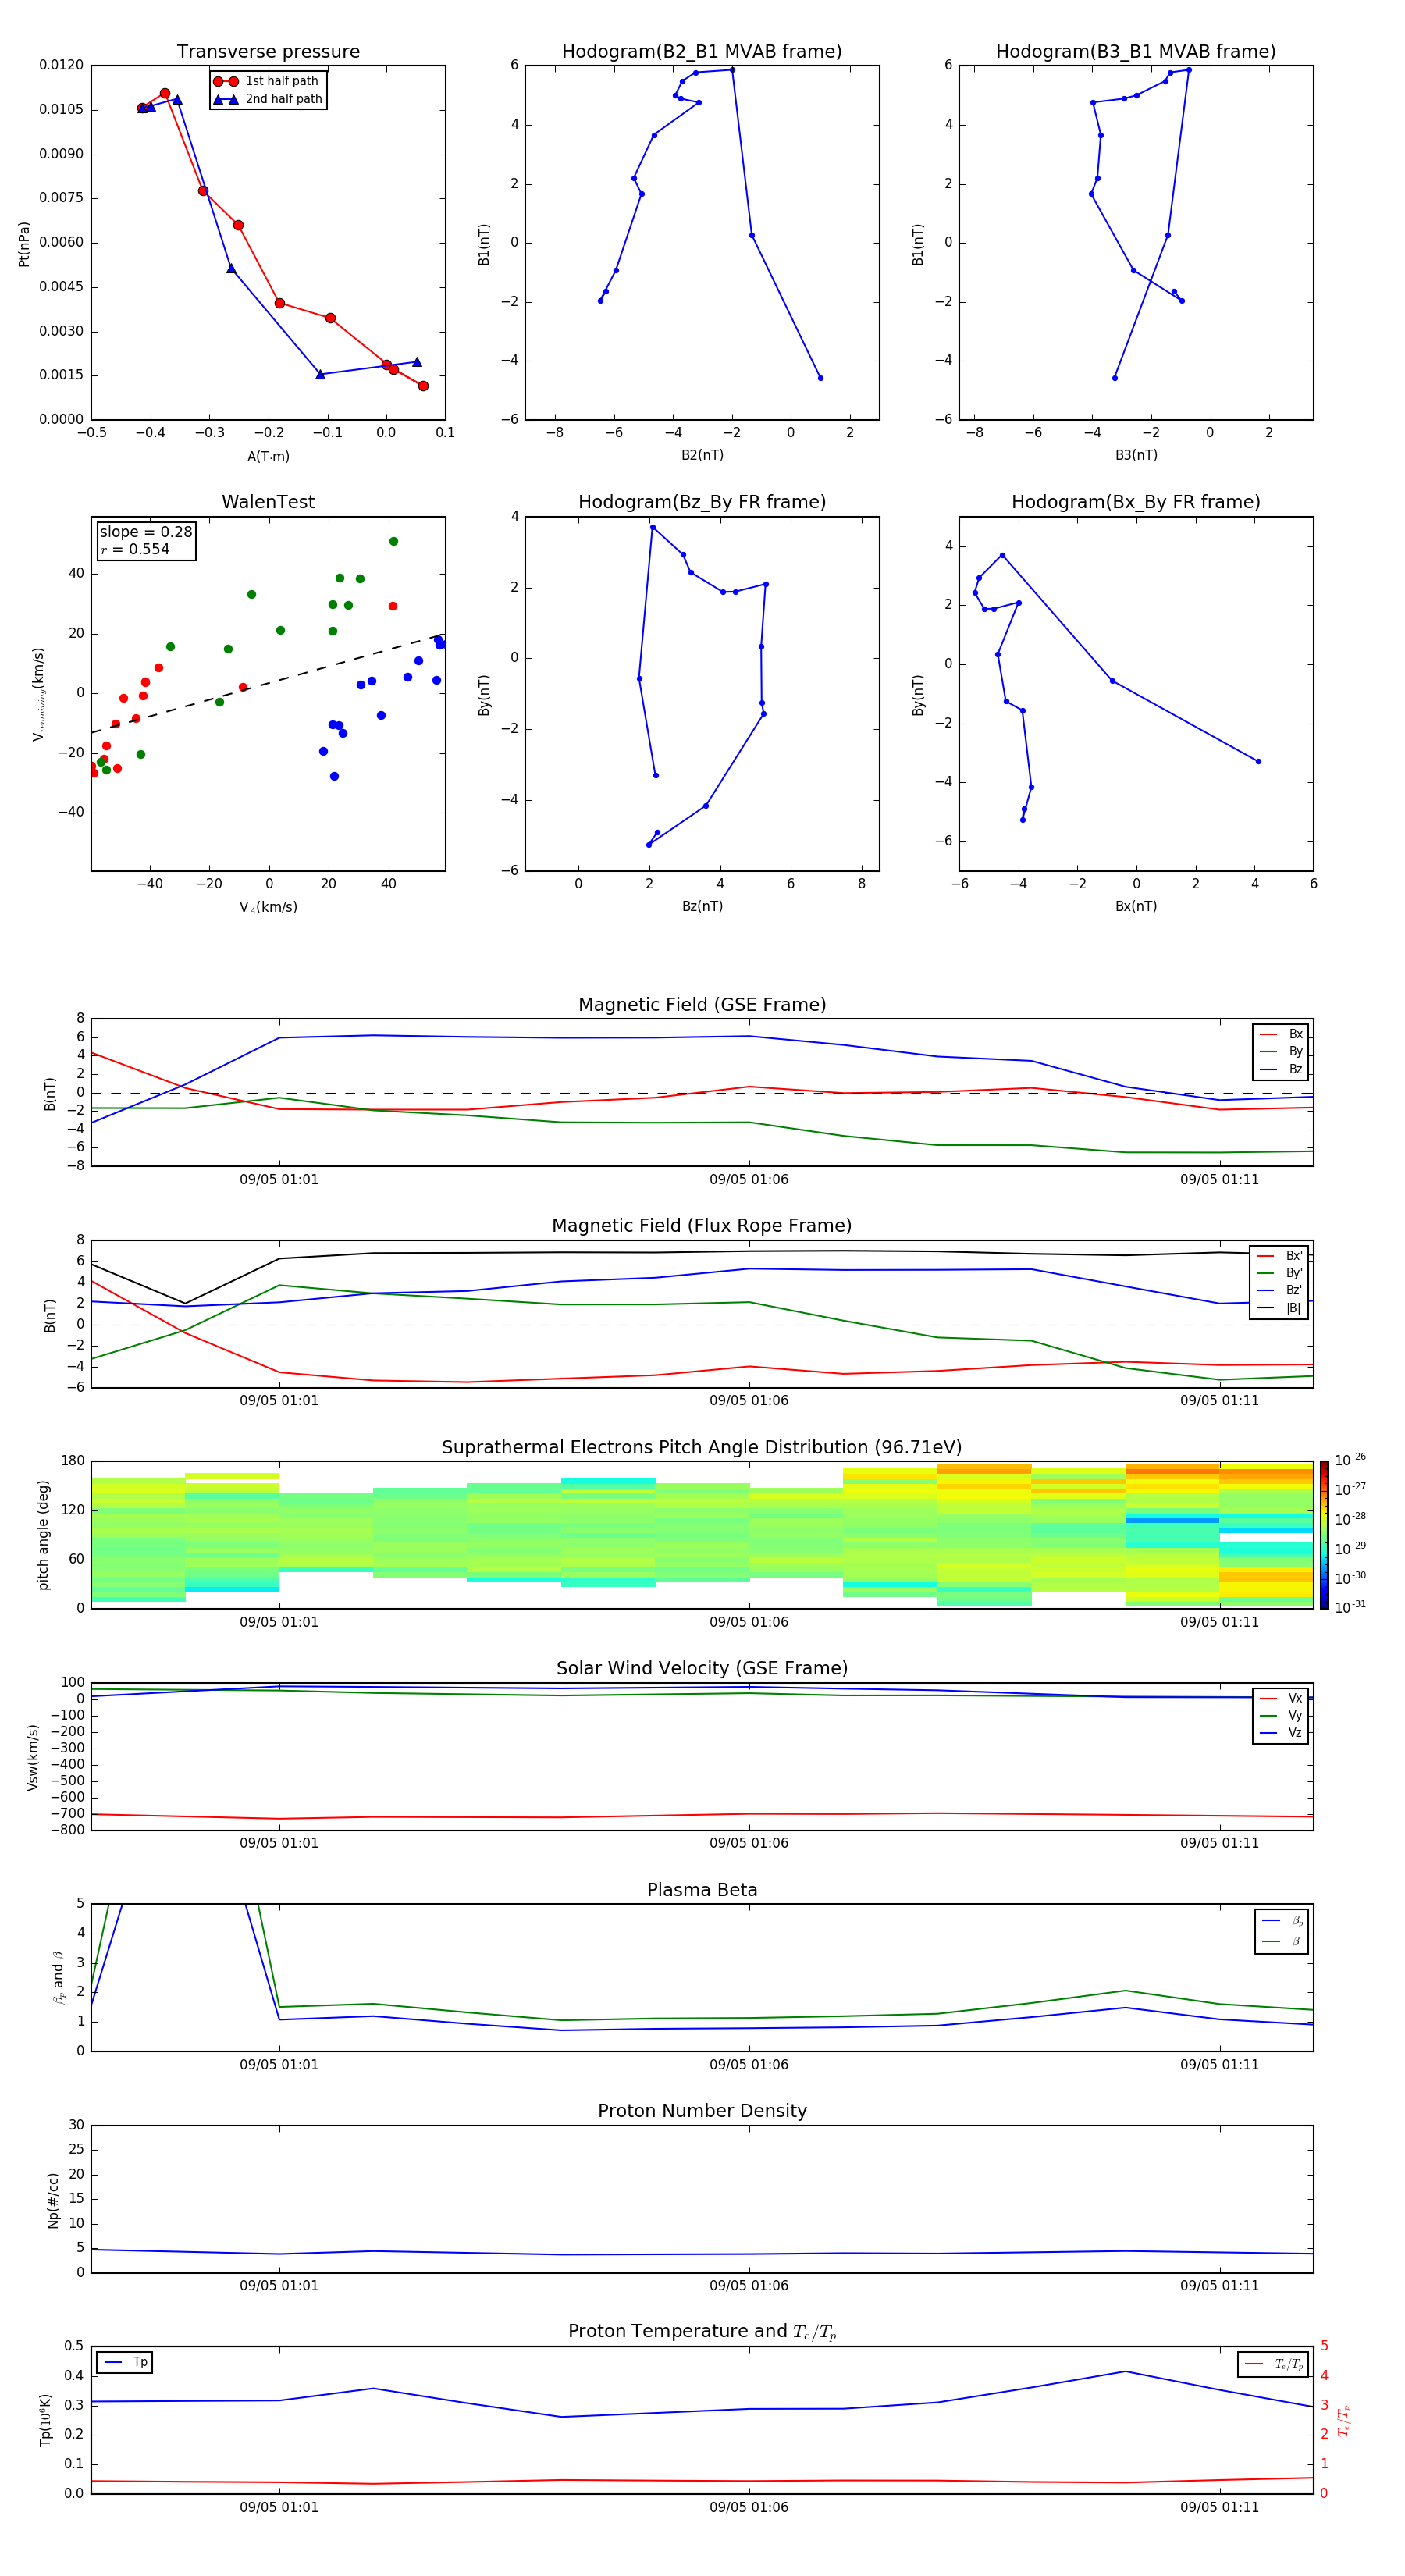Click the "Hodogram(B2_B1 MVAB frame)" title
The width and height of the screenshot is (1405, 2576).
click(702, 51)
